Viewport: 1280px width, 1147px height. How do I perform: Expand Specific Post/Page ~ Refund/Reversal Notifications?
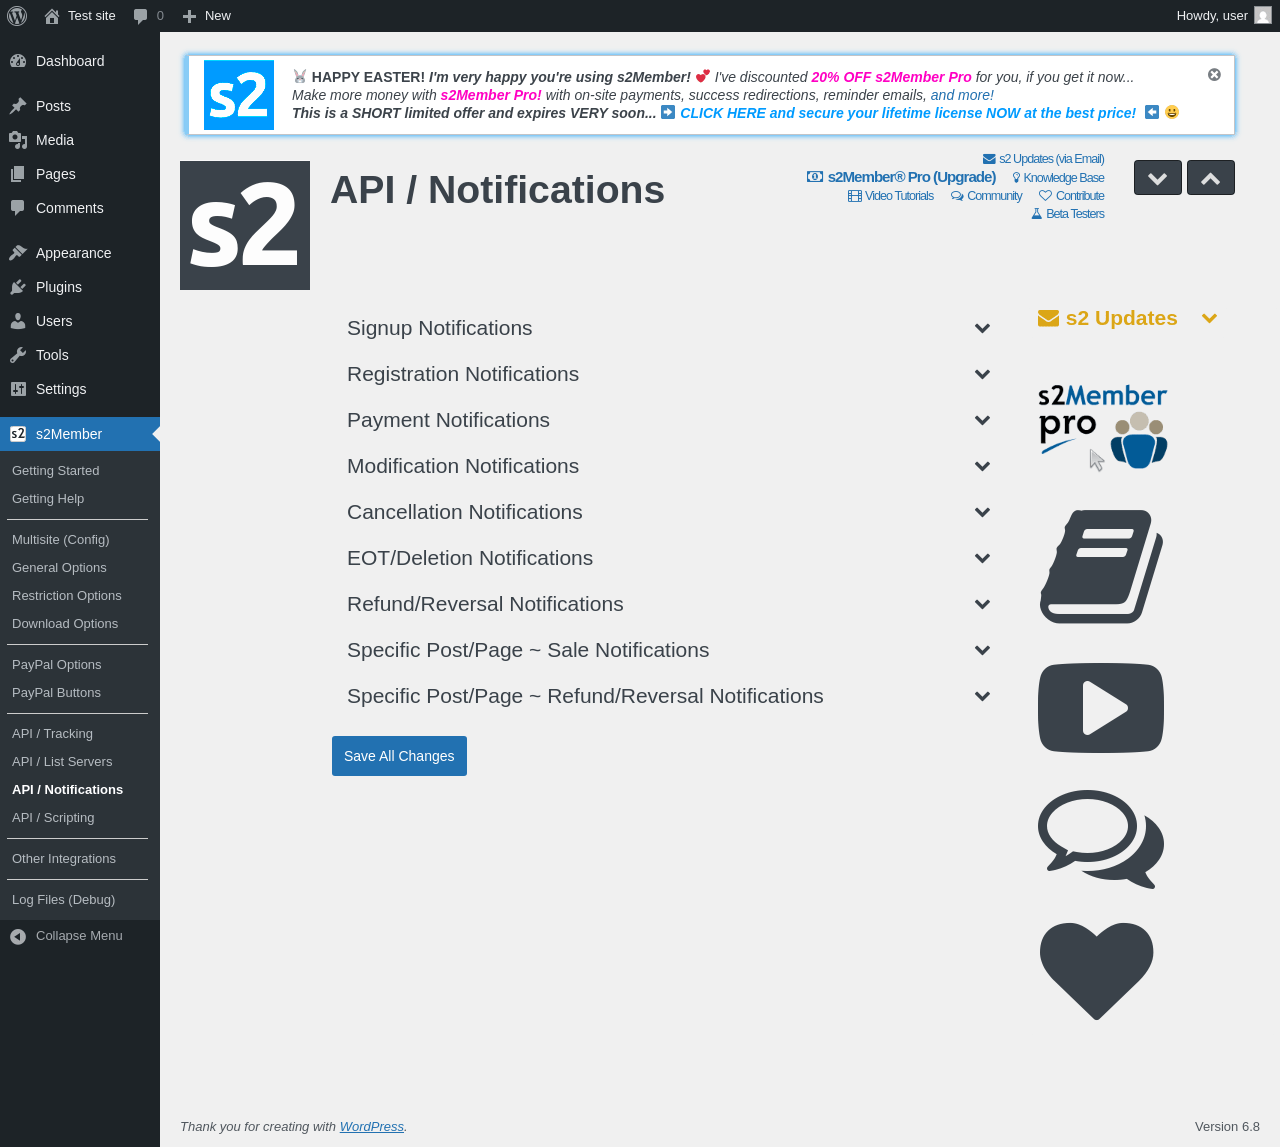tap(668, 696)
